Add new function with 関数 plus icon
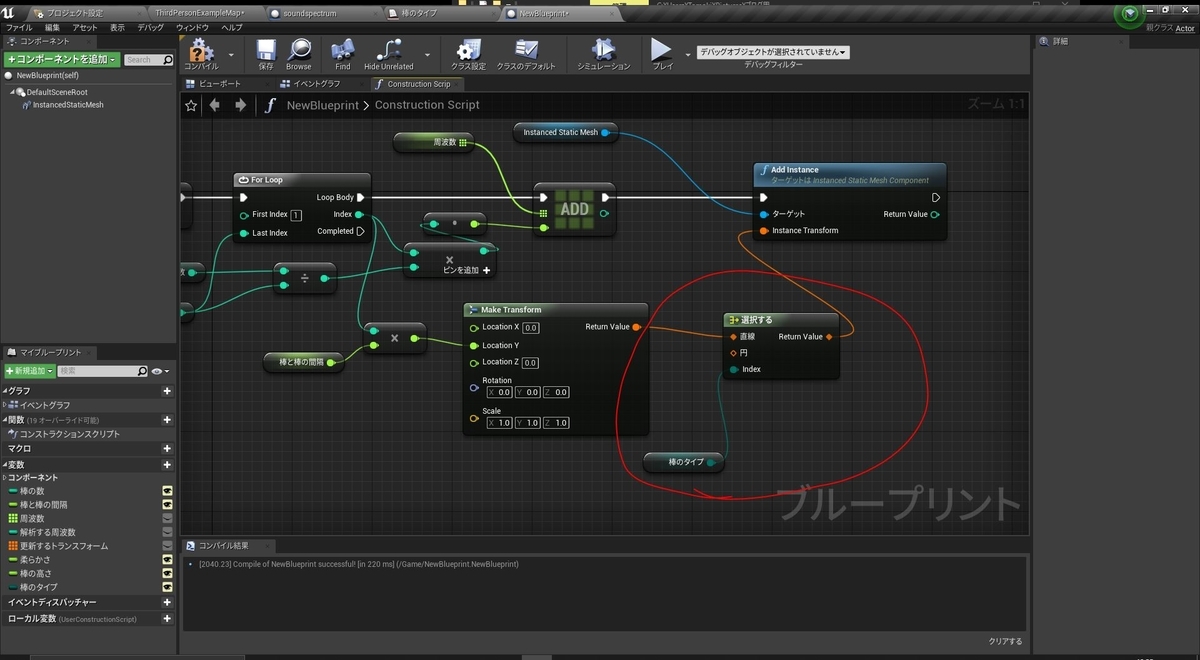This screenshot has height=660, width=1200. point(167,420)
